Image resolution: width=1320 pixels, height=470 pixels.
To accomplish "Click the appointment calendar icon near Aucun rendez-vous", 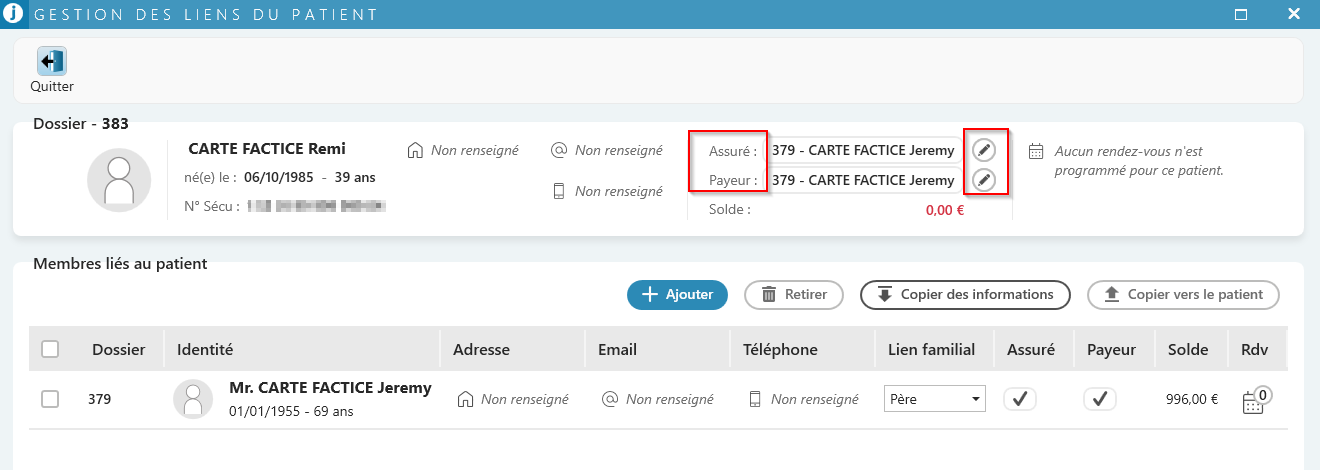I will 1036,151.
